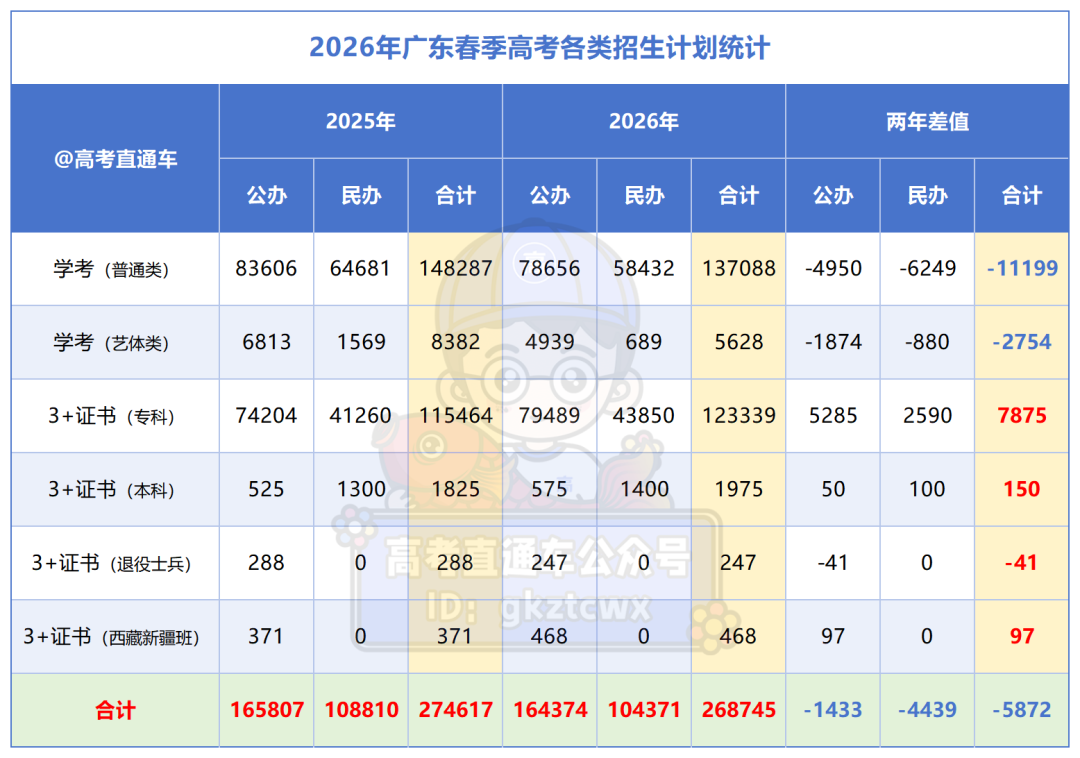1080x758 pixels.
Task: Select cell value 8382
Action: [455, 342]
